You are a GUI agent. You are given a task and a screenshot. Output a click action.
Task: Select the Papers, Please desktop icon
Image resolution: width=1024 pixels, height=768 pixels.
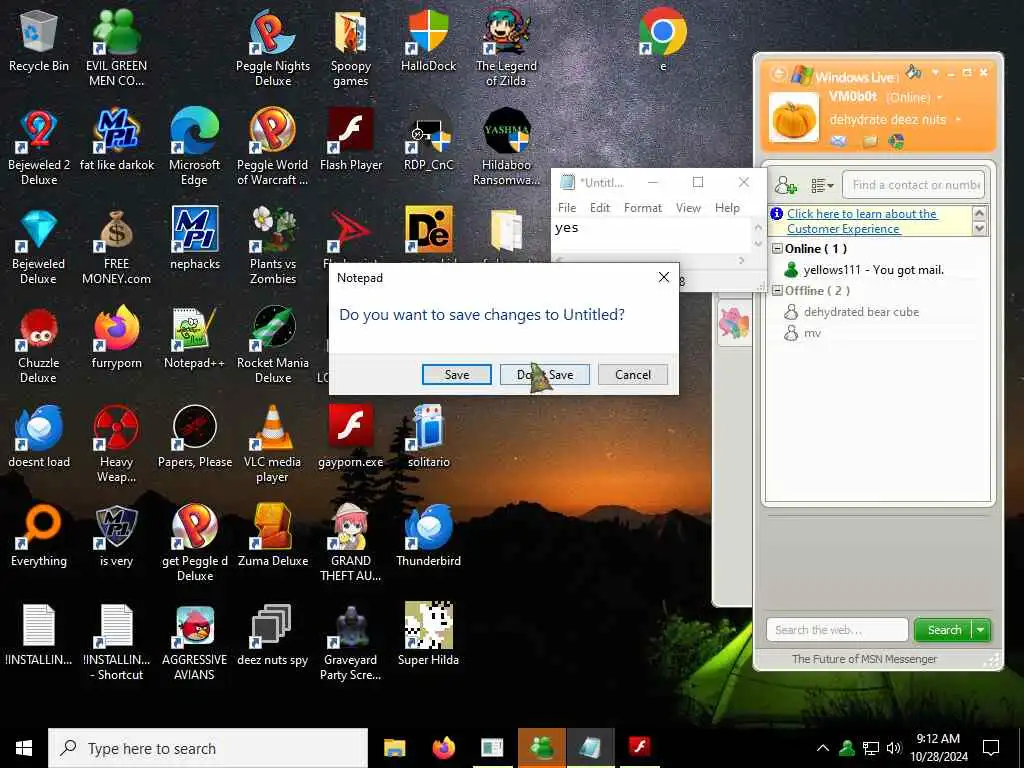coord(194,437)
